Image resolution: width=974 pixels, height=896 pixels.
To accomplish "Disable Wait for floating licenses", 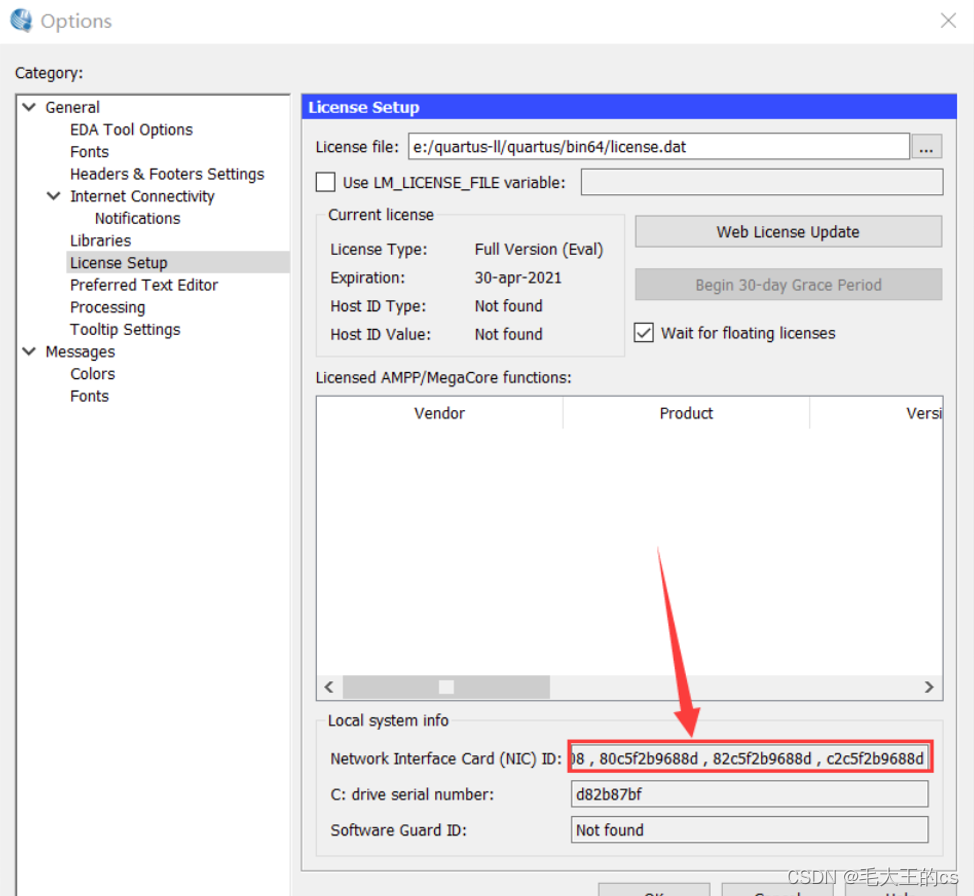I will pos(644,333).
